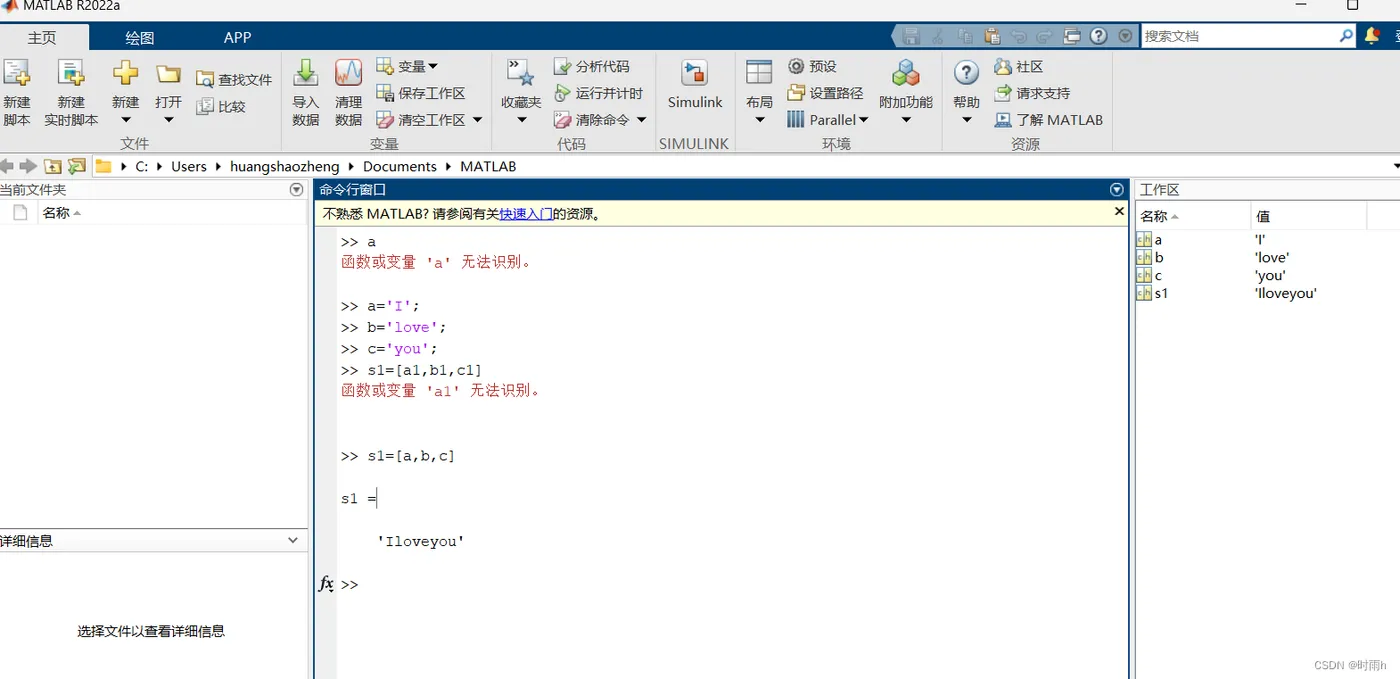Save the workspace (保存工作区)

[x=421, y=93]
